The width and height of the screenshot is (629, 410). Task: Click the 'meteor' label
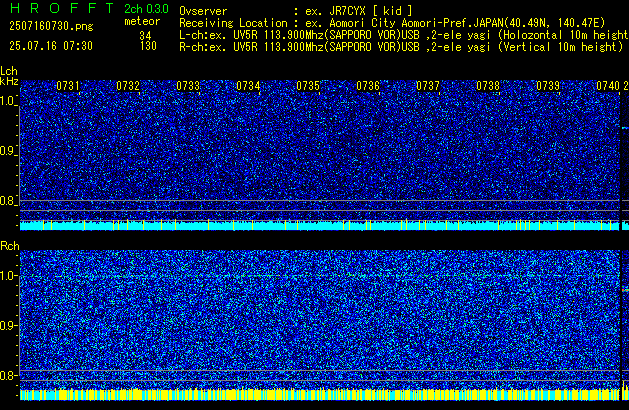(142, 21)
